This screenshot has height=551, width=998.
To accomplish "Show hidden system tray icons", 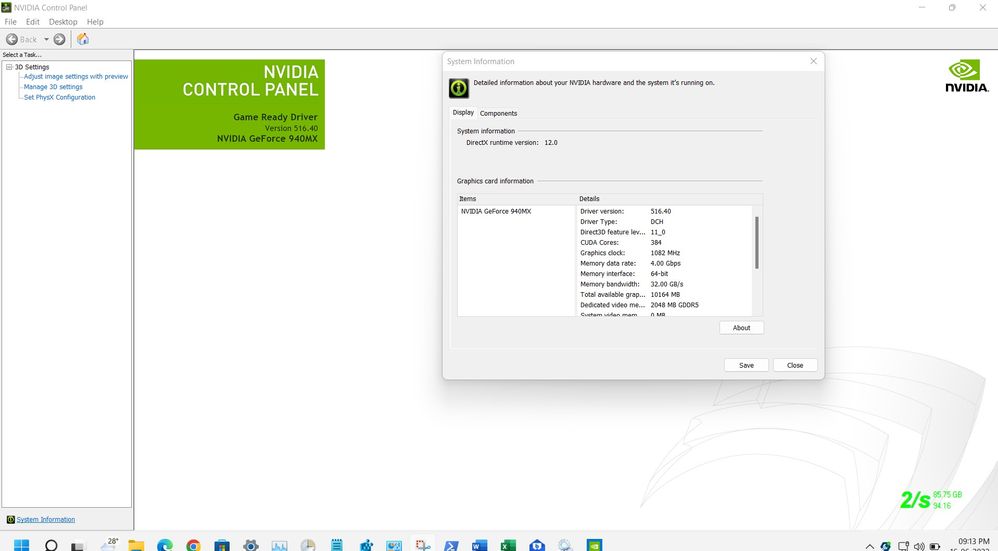I will click(870, 546).
